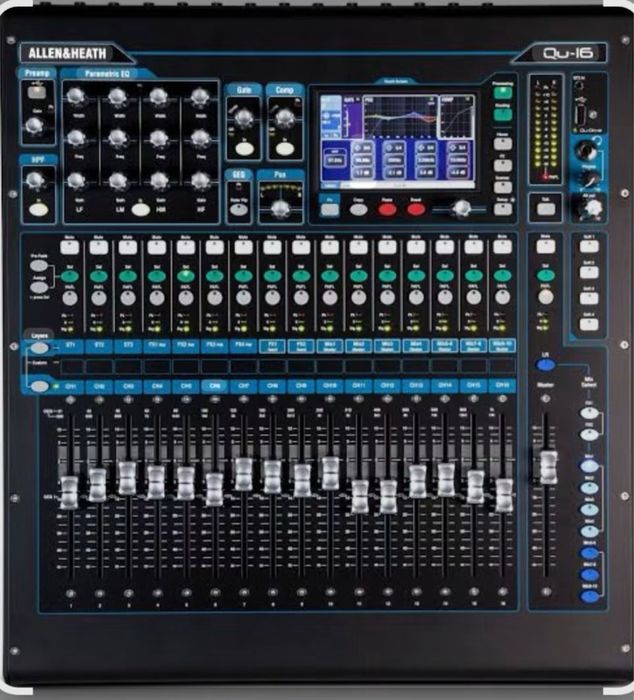This screenshot has height=700, width=634.
Task: Select the Mix9-10 stereo mix button
Action: point(589,596)
